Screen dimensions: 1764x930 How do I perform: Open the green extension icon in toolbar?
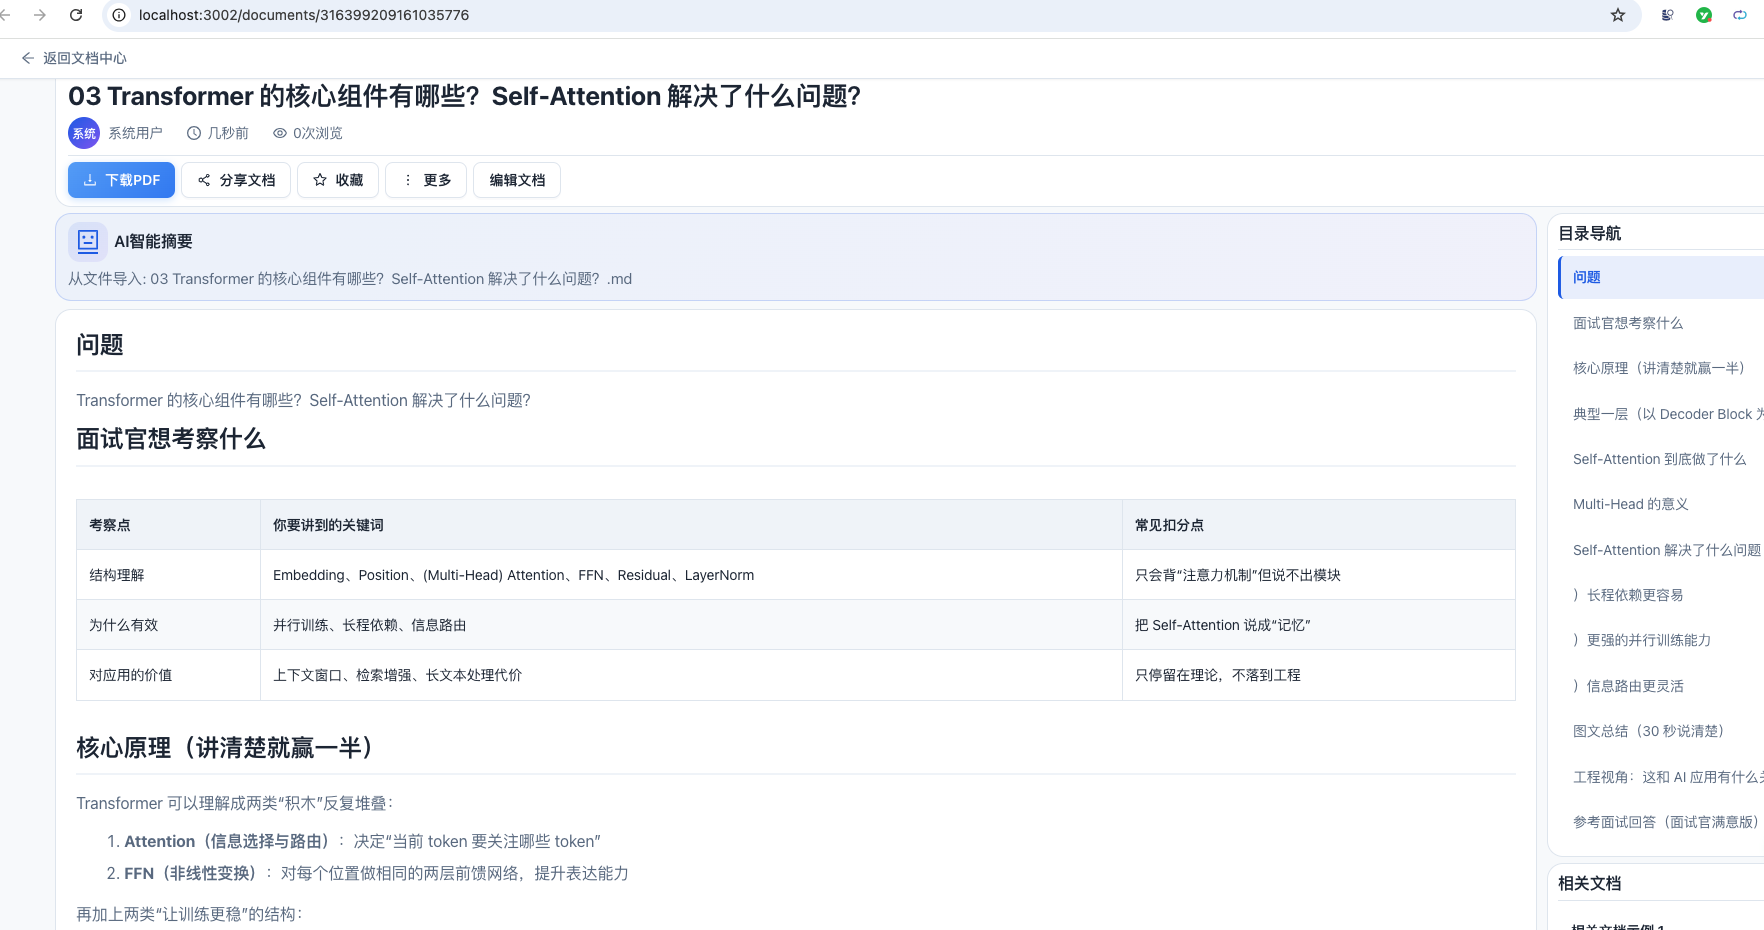tap(1704, 15)
